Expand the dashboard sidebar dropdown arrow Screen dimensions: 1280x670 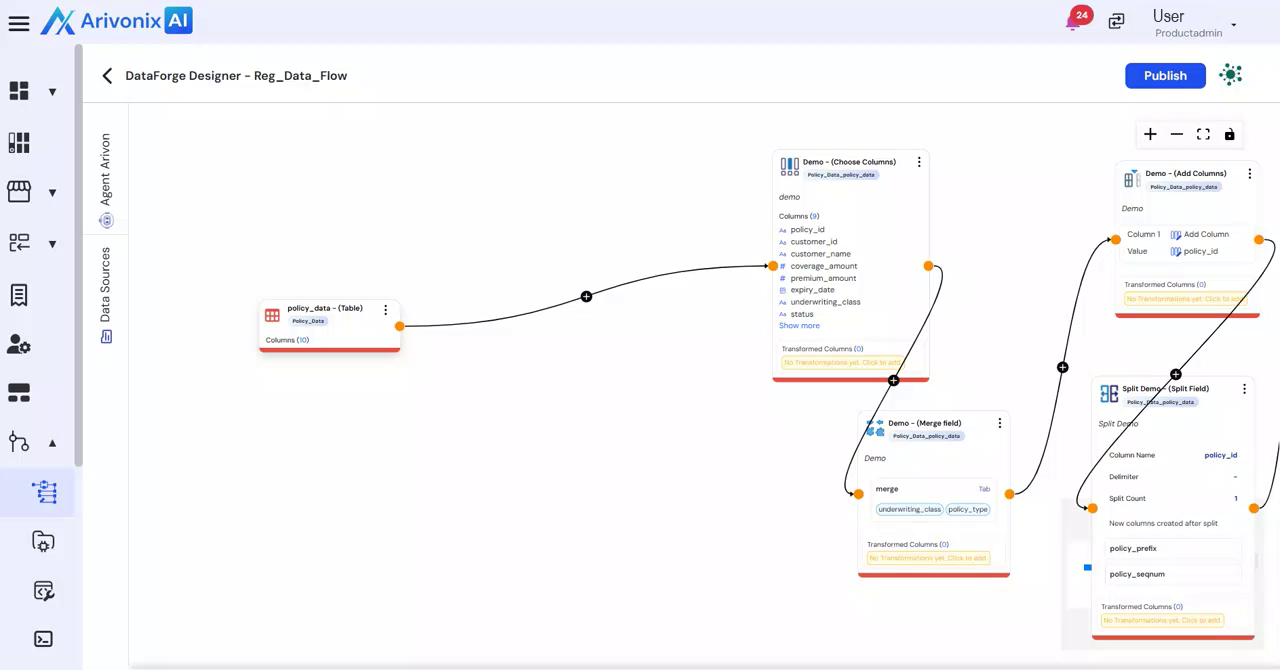52,92
